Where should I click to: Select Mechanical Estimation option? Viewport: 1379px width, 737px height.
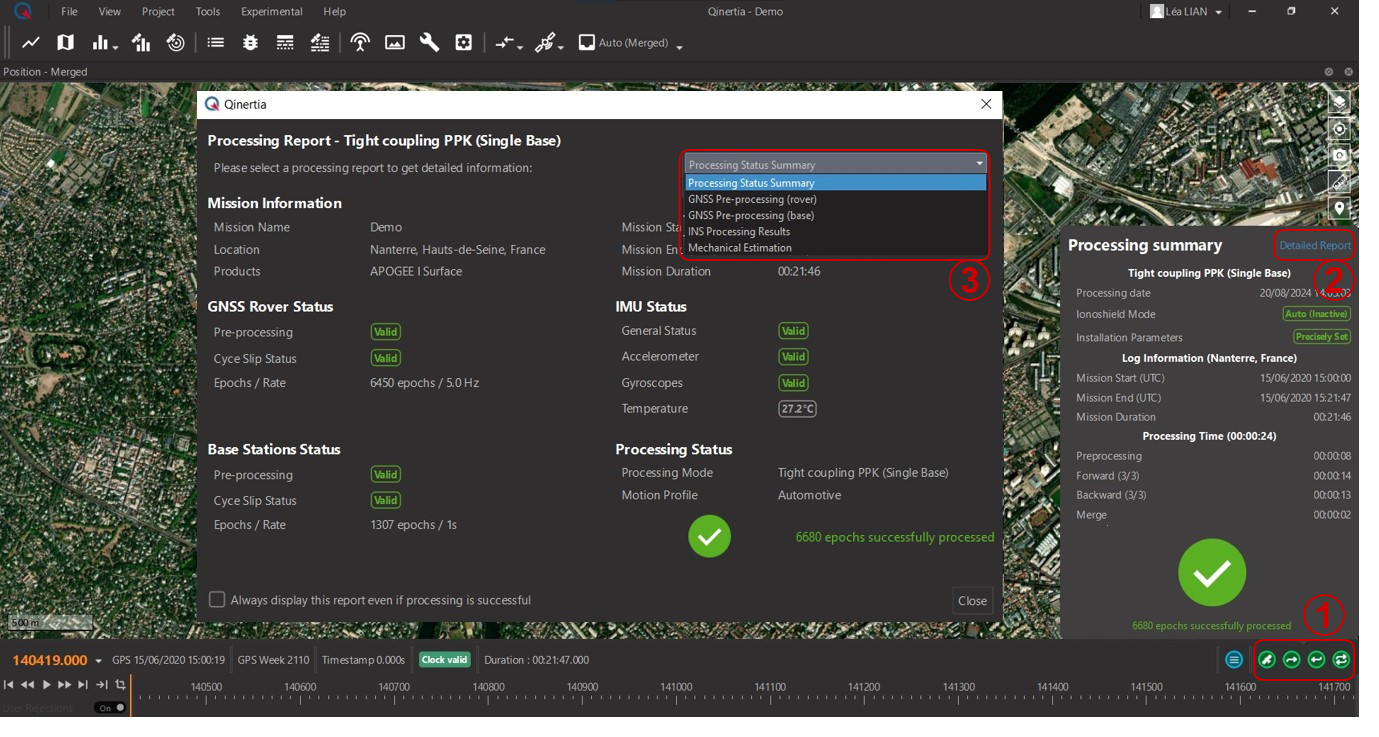[x=836, y=247]
